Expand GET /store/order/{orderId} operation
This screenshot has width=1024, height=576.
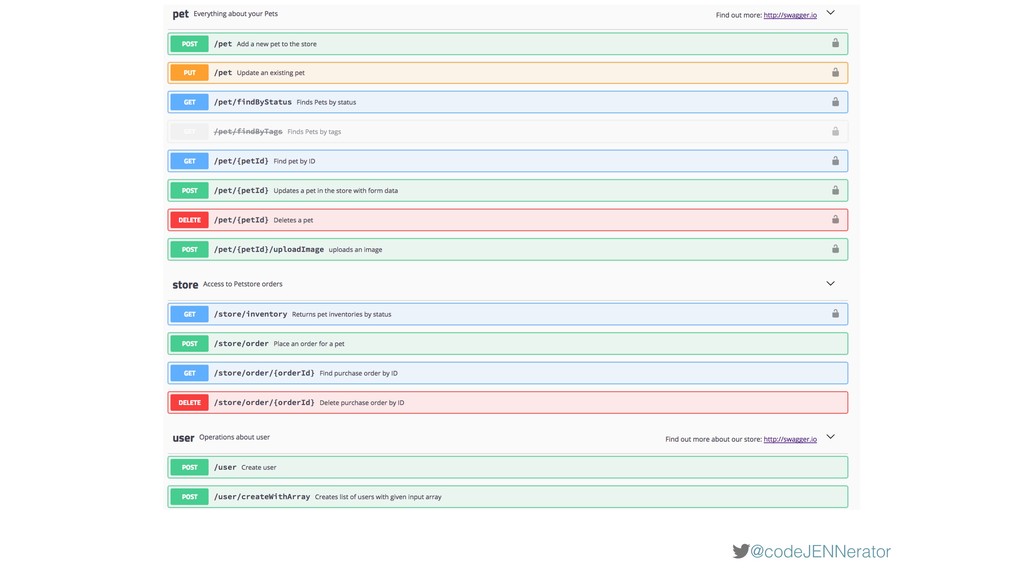pos(507,373)
